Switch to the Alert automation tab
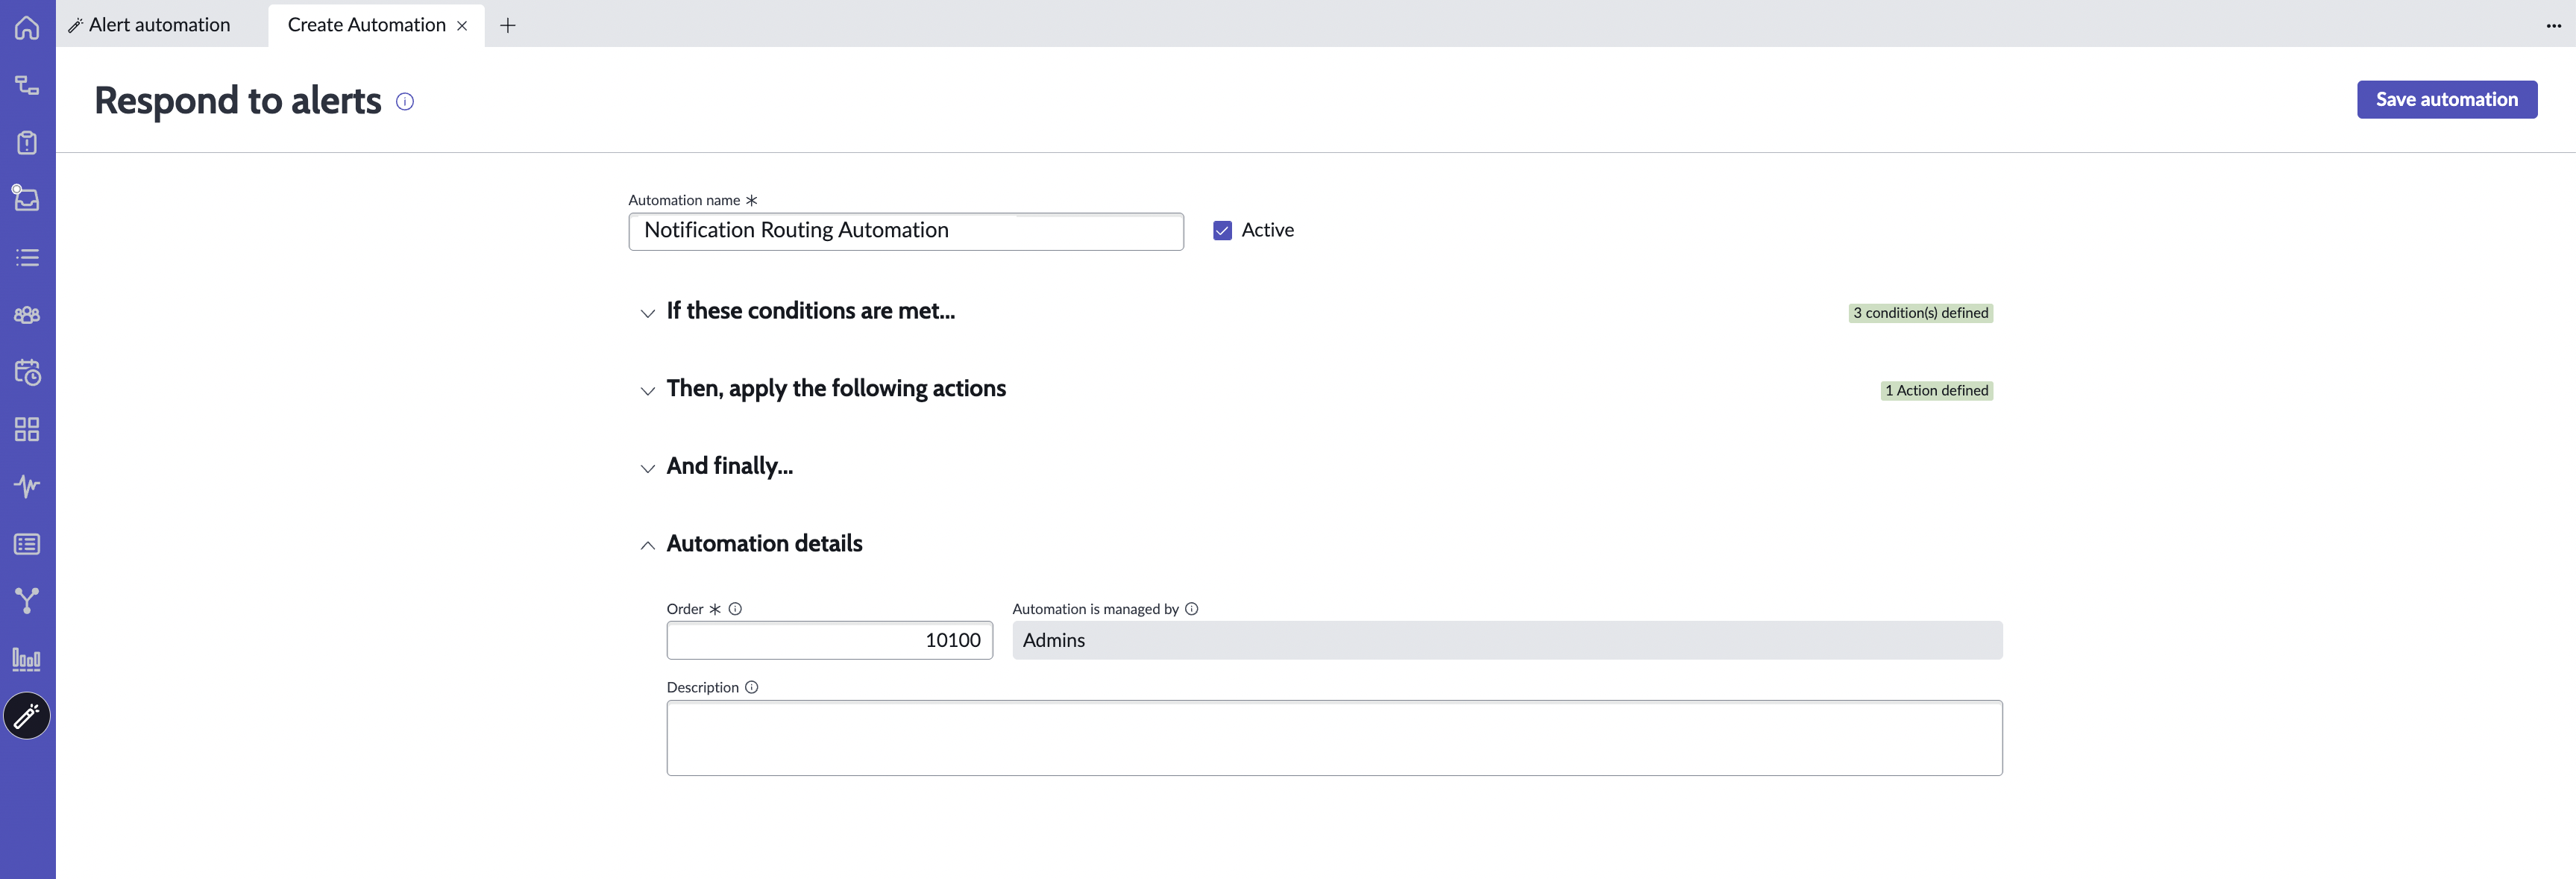This screenshot has width=2576, height=879. point(150,25)
